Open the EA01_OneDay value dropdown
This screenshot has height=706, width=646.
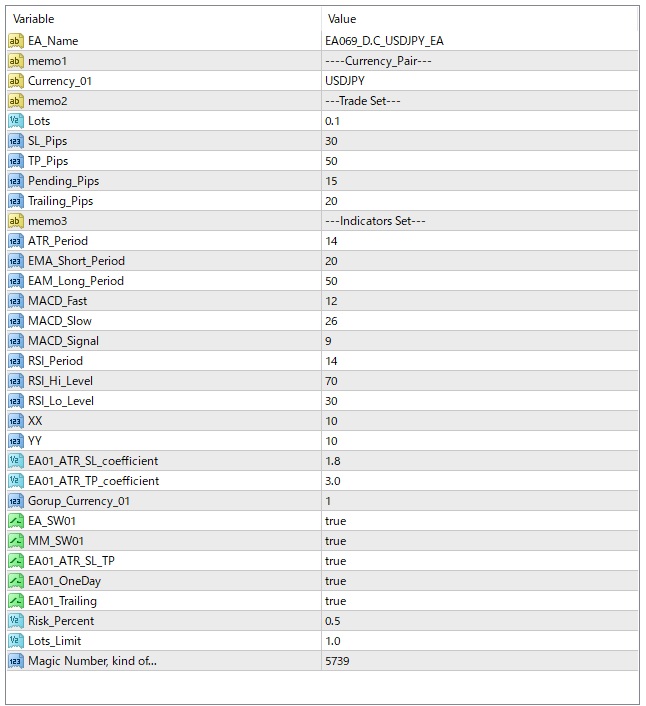(336, 581)
